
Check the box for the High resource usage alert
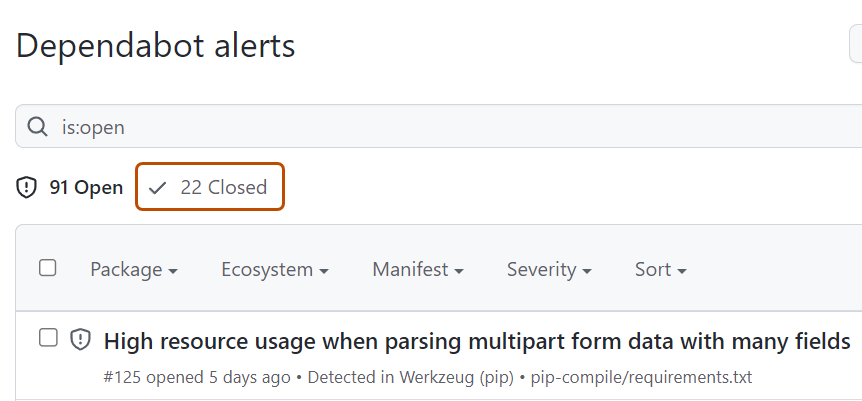(x=48, y=339)
